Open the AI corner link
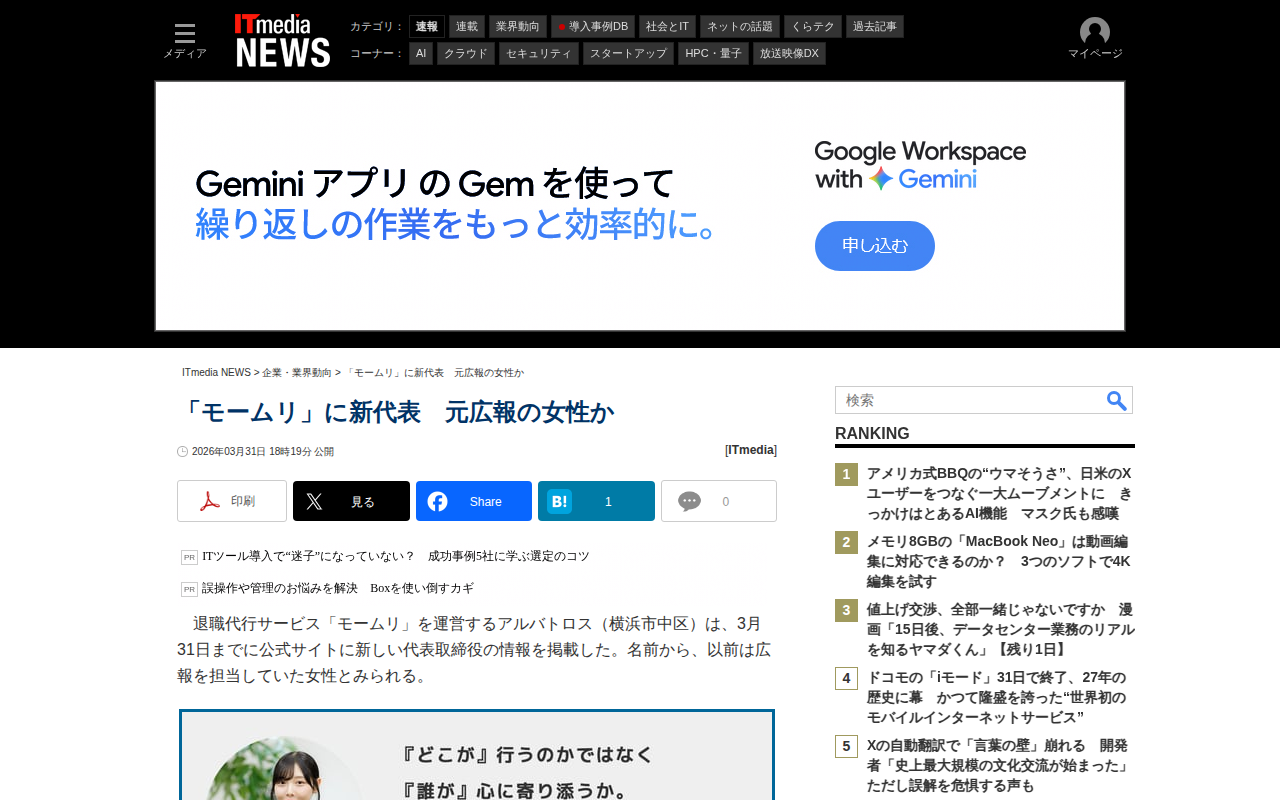The image size is (1280, 800). [421, 54]
